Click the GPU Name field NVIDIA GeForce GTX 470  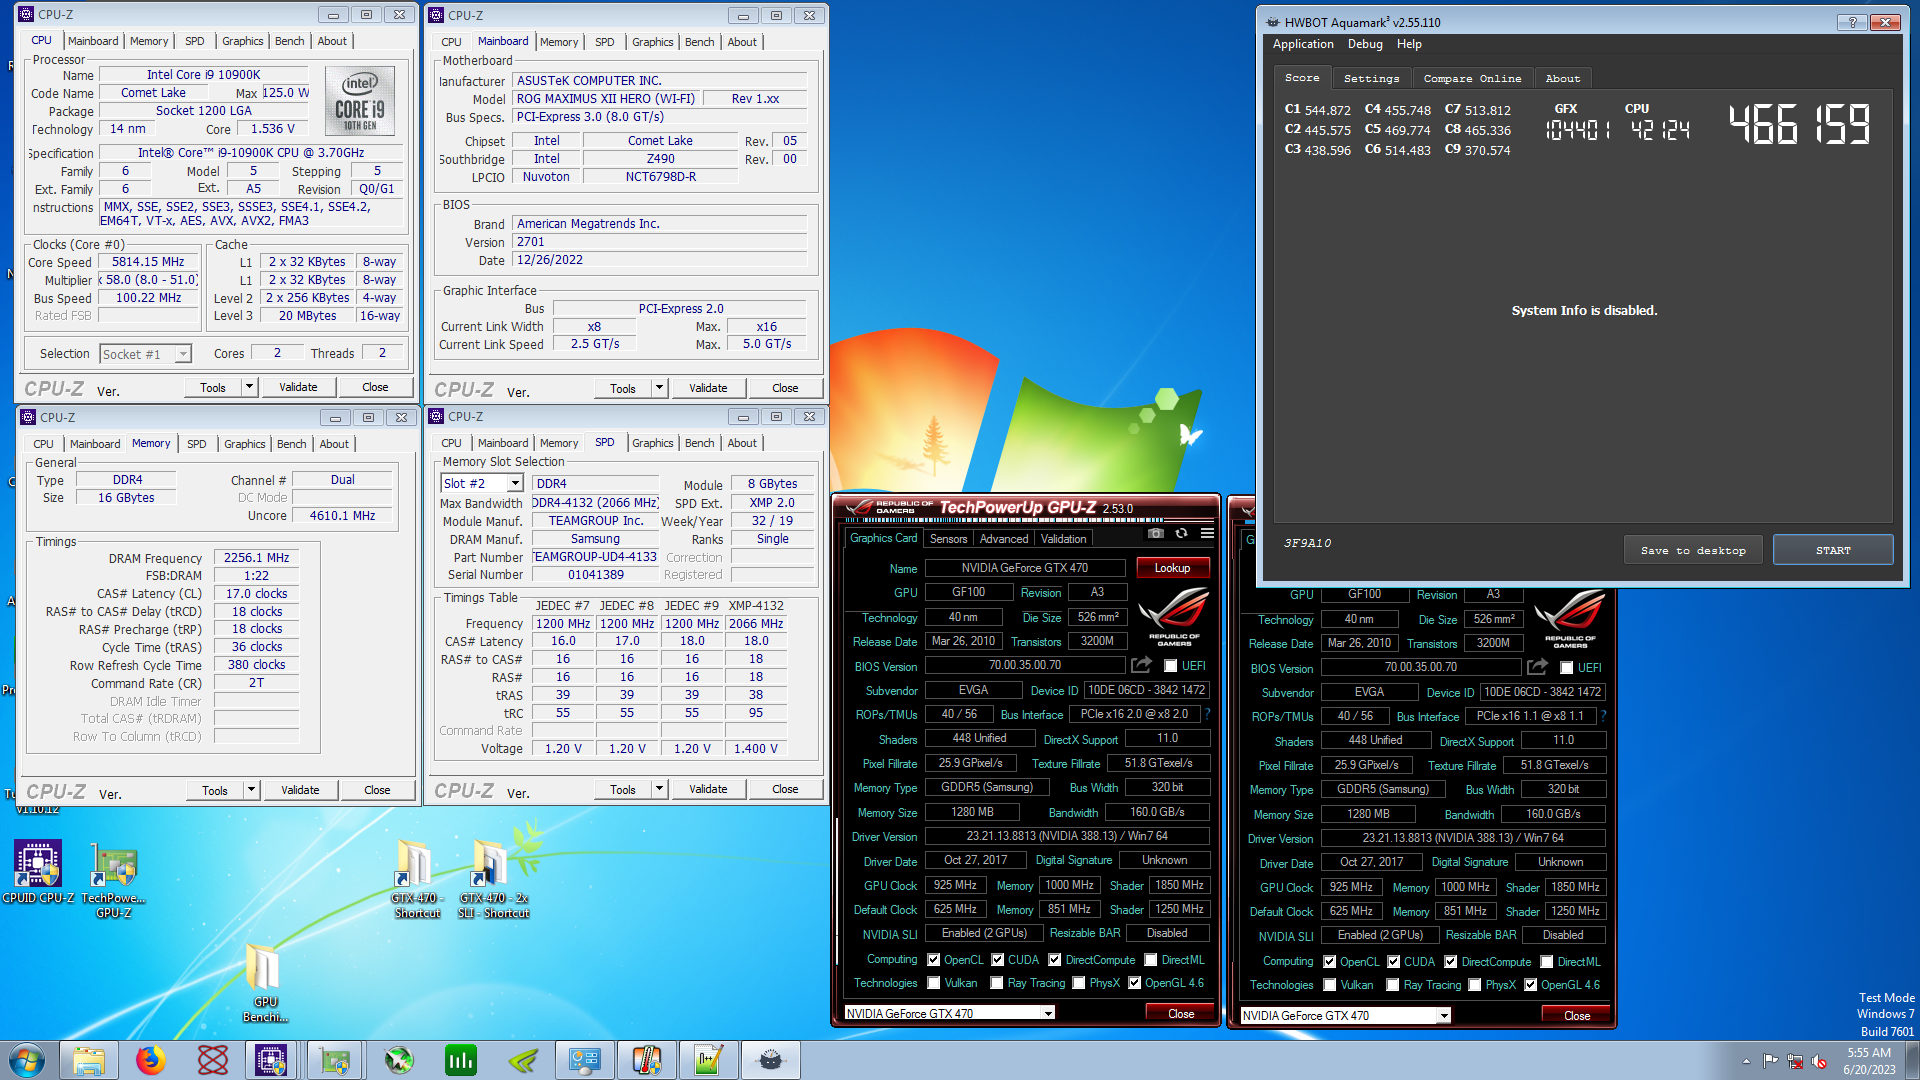point(1025,568)
